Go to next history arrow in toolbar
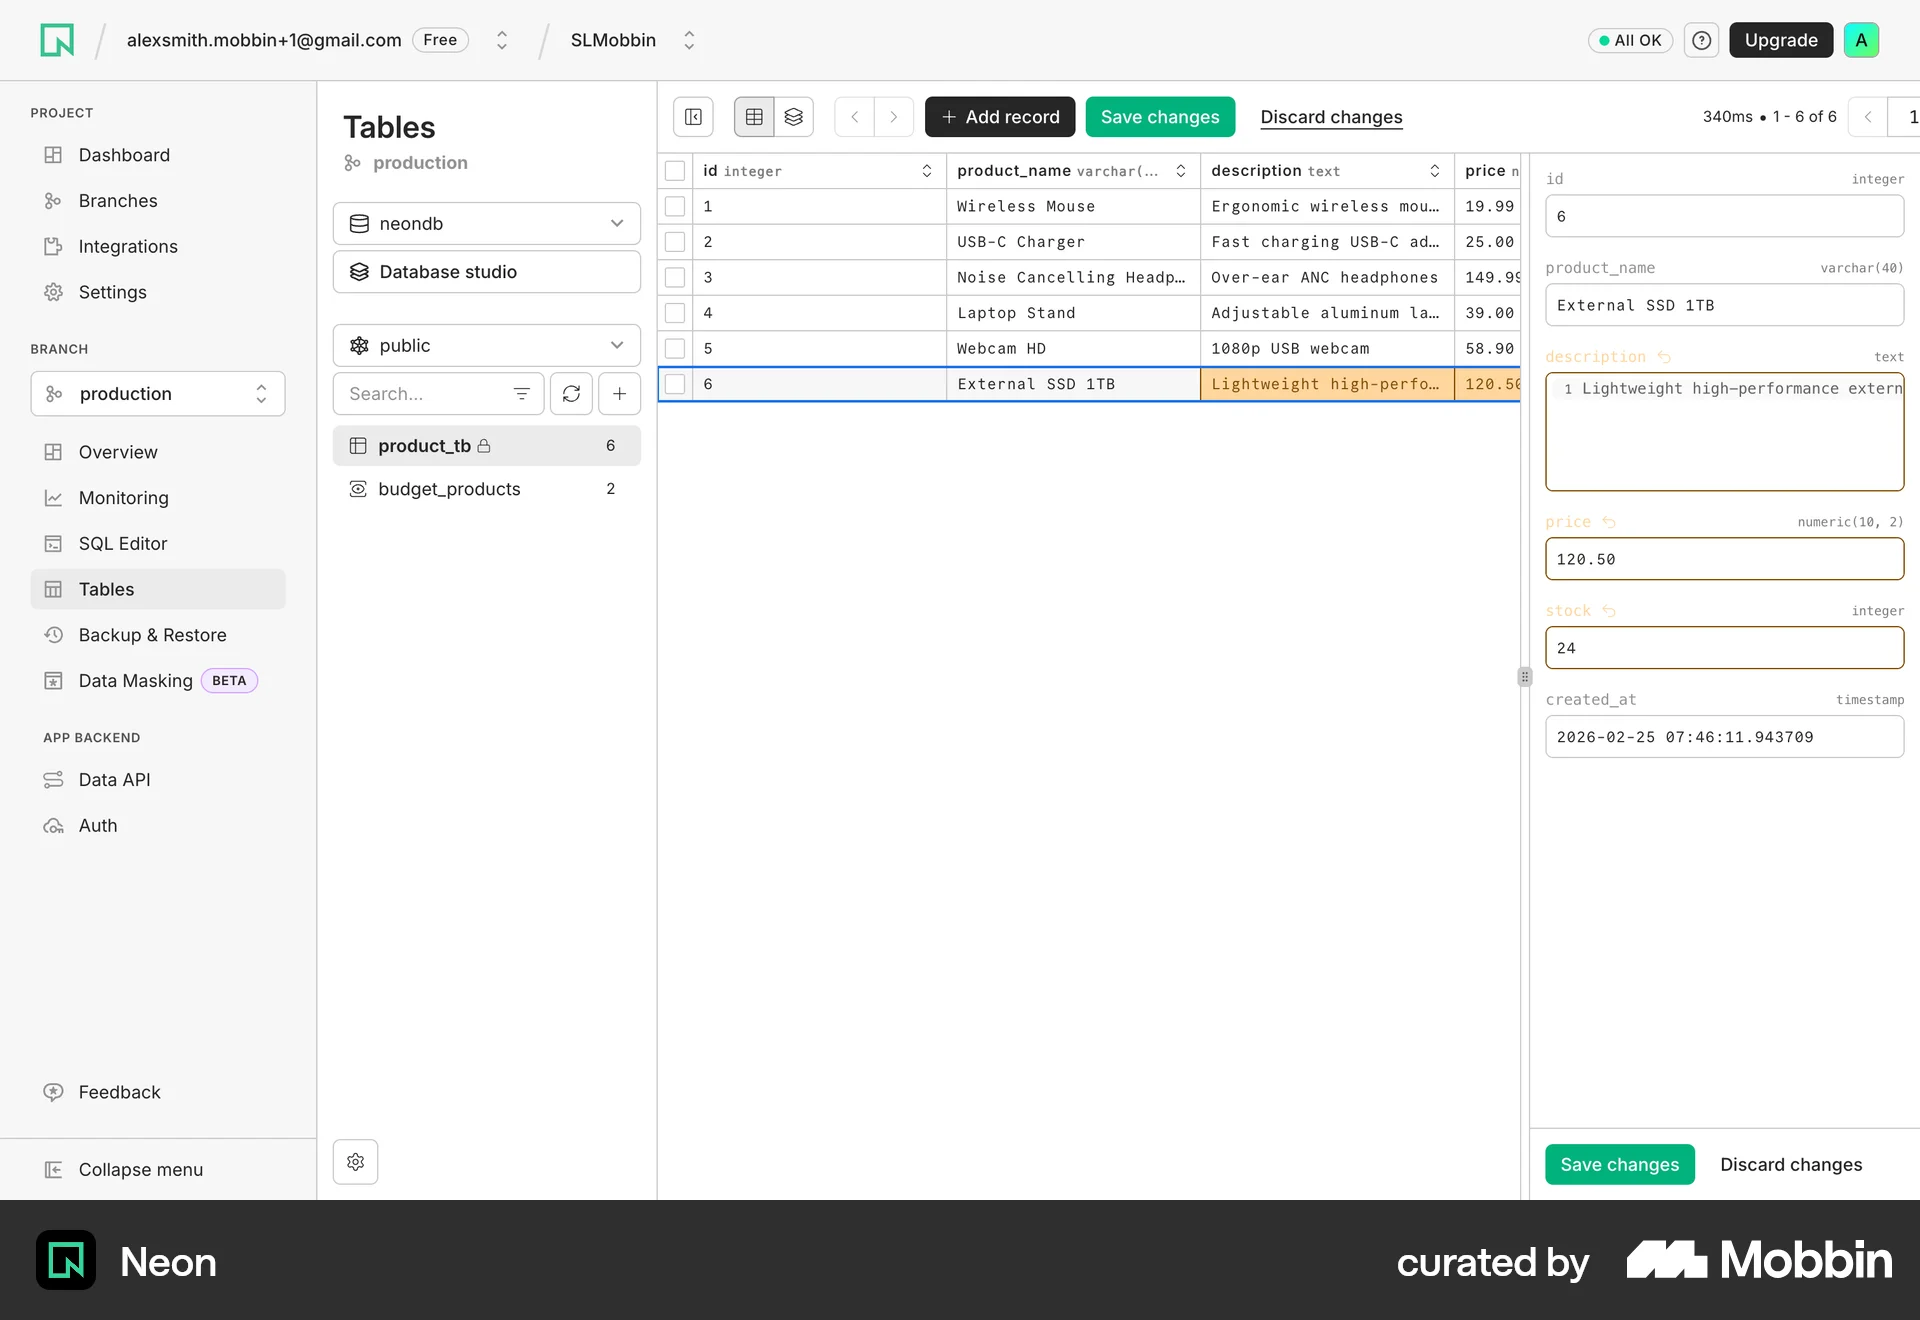This screenshot has height=1320, width=1920. 894,117
